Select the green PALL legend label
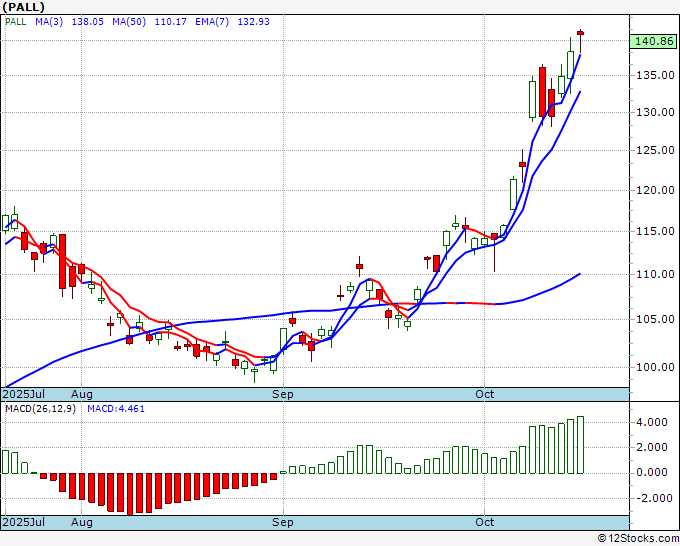Screen dimensions: 680x546 pos(16,20)
